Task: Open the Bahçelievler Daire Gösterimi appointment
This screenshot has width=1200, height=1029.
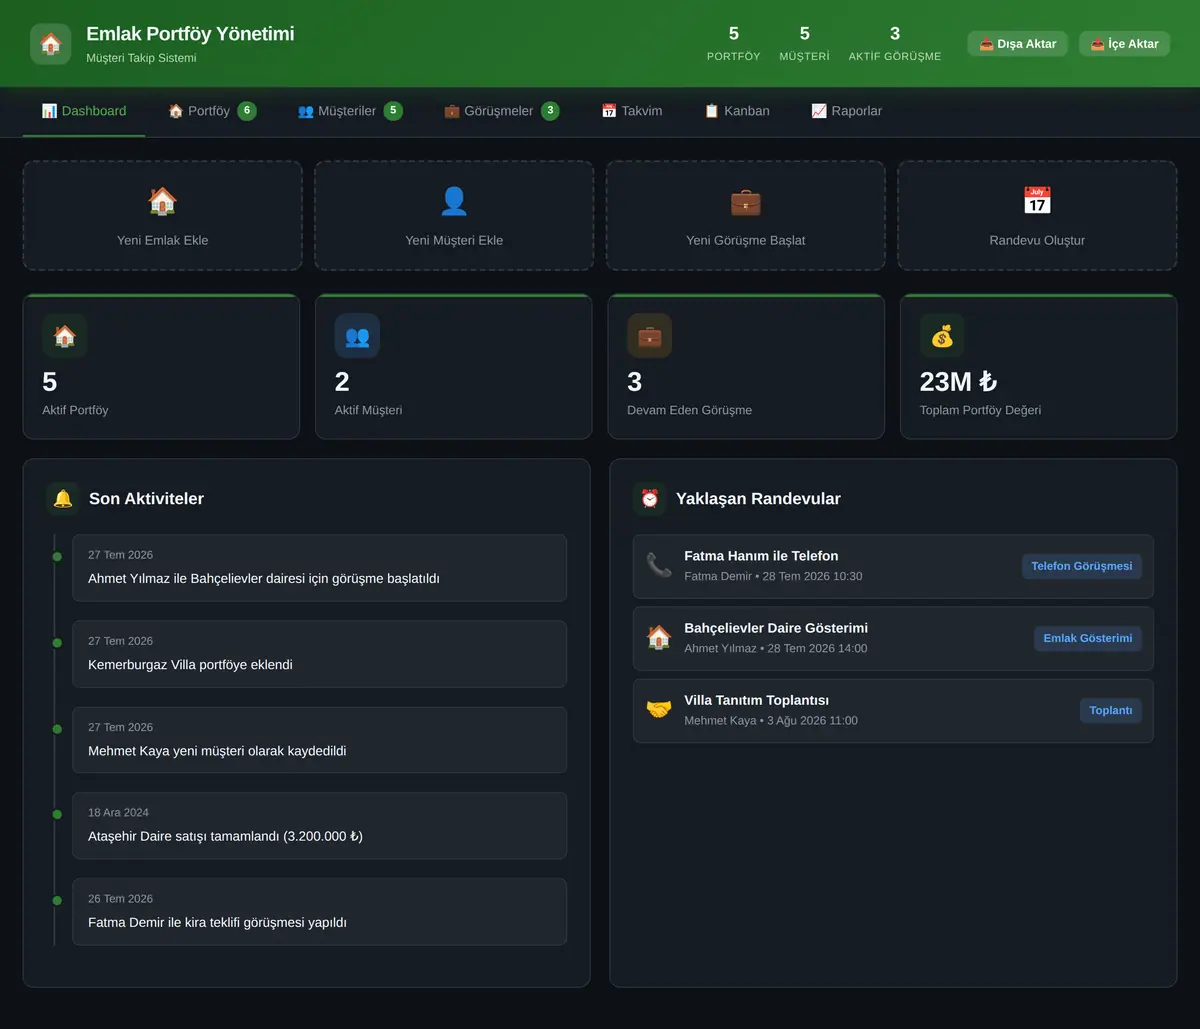Action: pyautogui.click(x=893, y=638)
